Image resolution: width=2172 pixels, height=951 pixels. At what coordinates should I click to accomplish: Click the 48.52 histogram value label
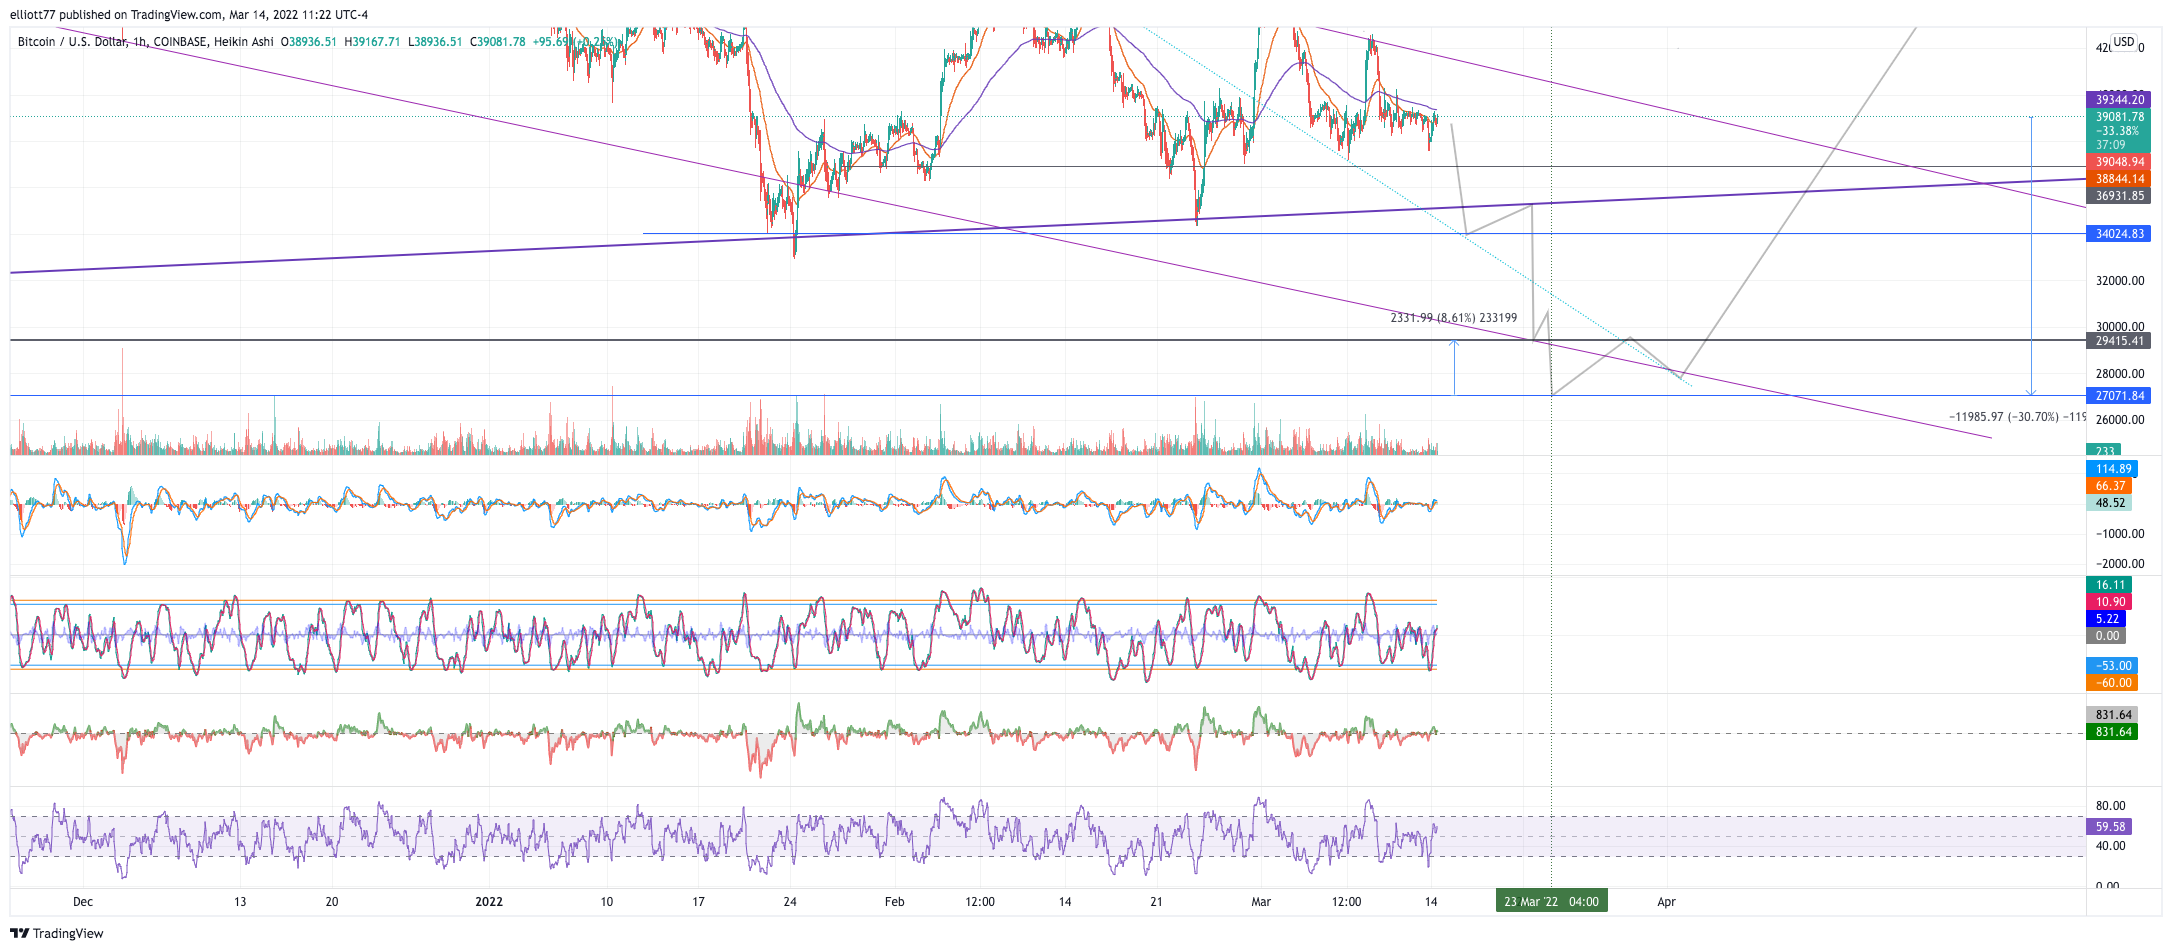tap(2109, 503)
